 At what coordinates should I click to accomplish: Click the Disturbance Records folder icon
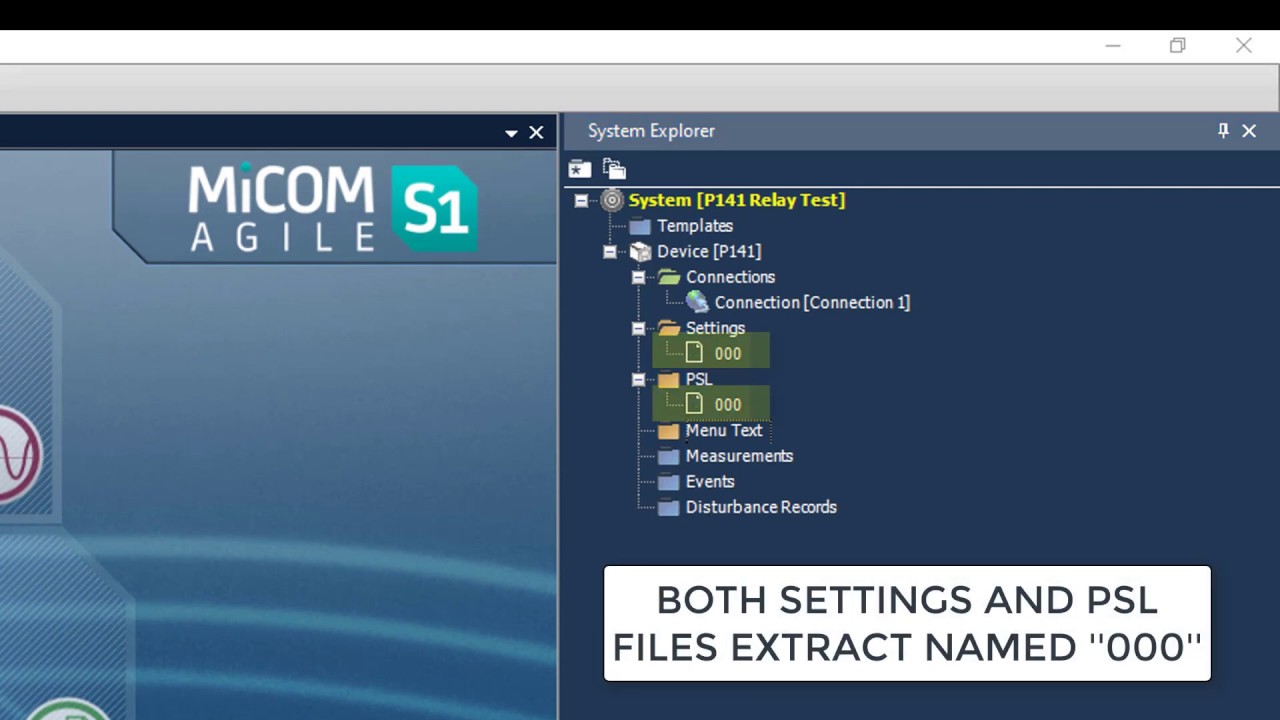click(669, 507)
